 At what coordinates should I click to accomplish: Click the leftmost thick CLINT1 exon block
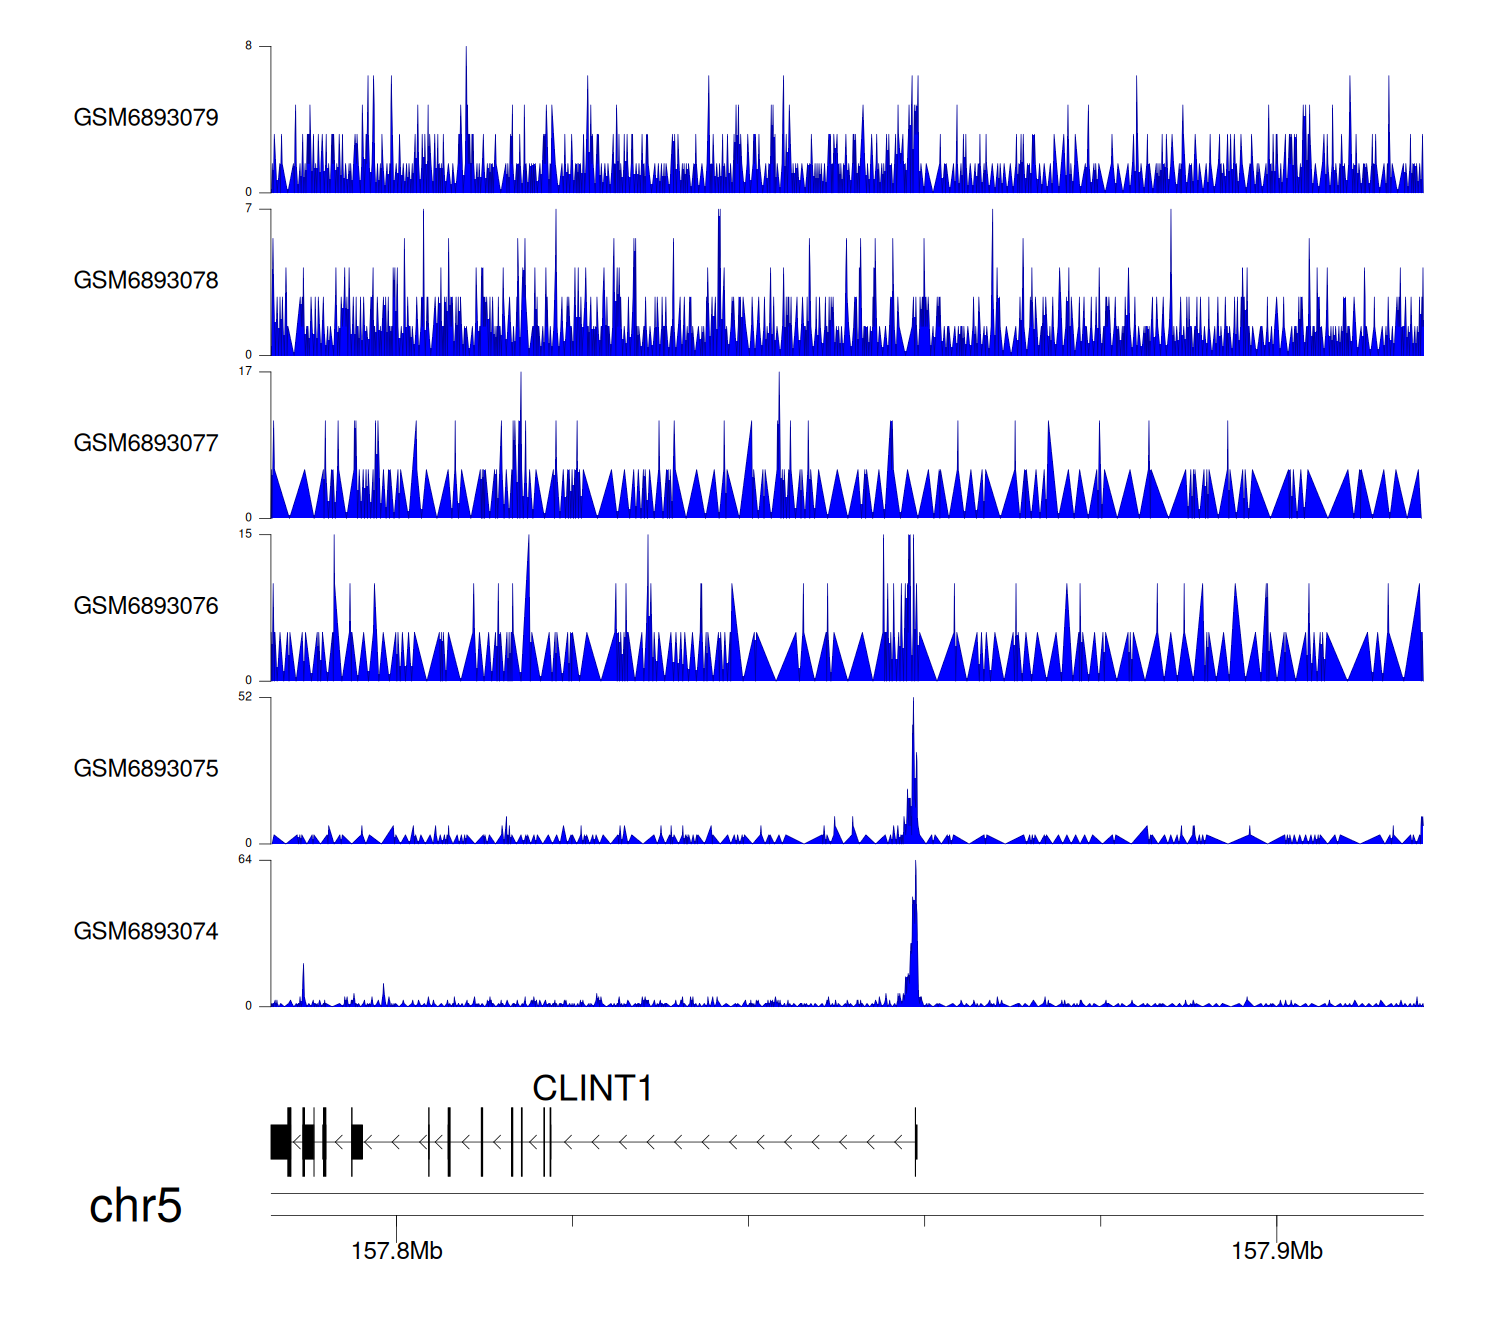[x=280, y=1142]
